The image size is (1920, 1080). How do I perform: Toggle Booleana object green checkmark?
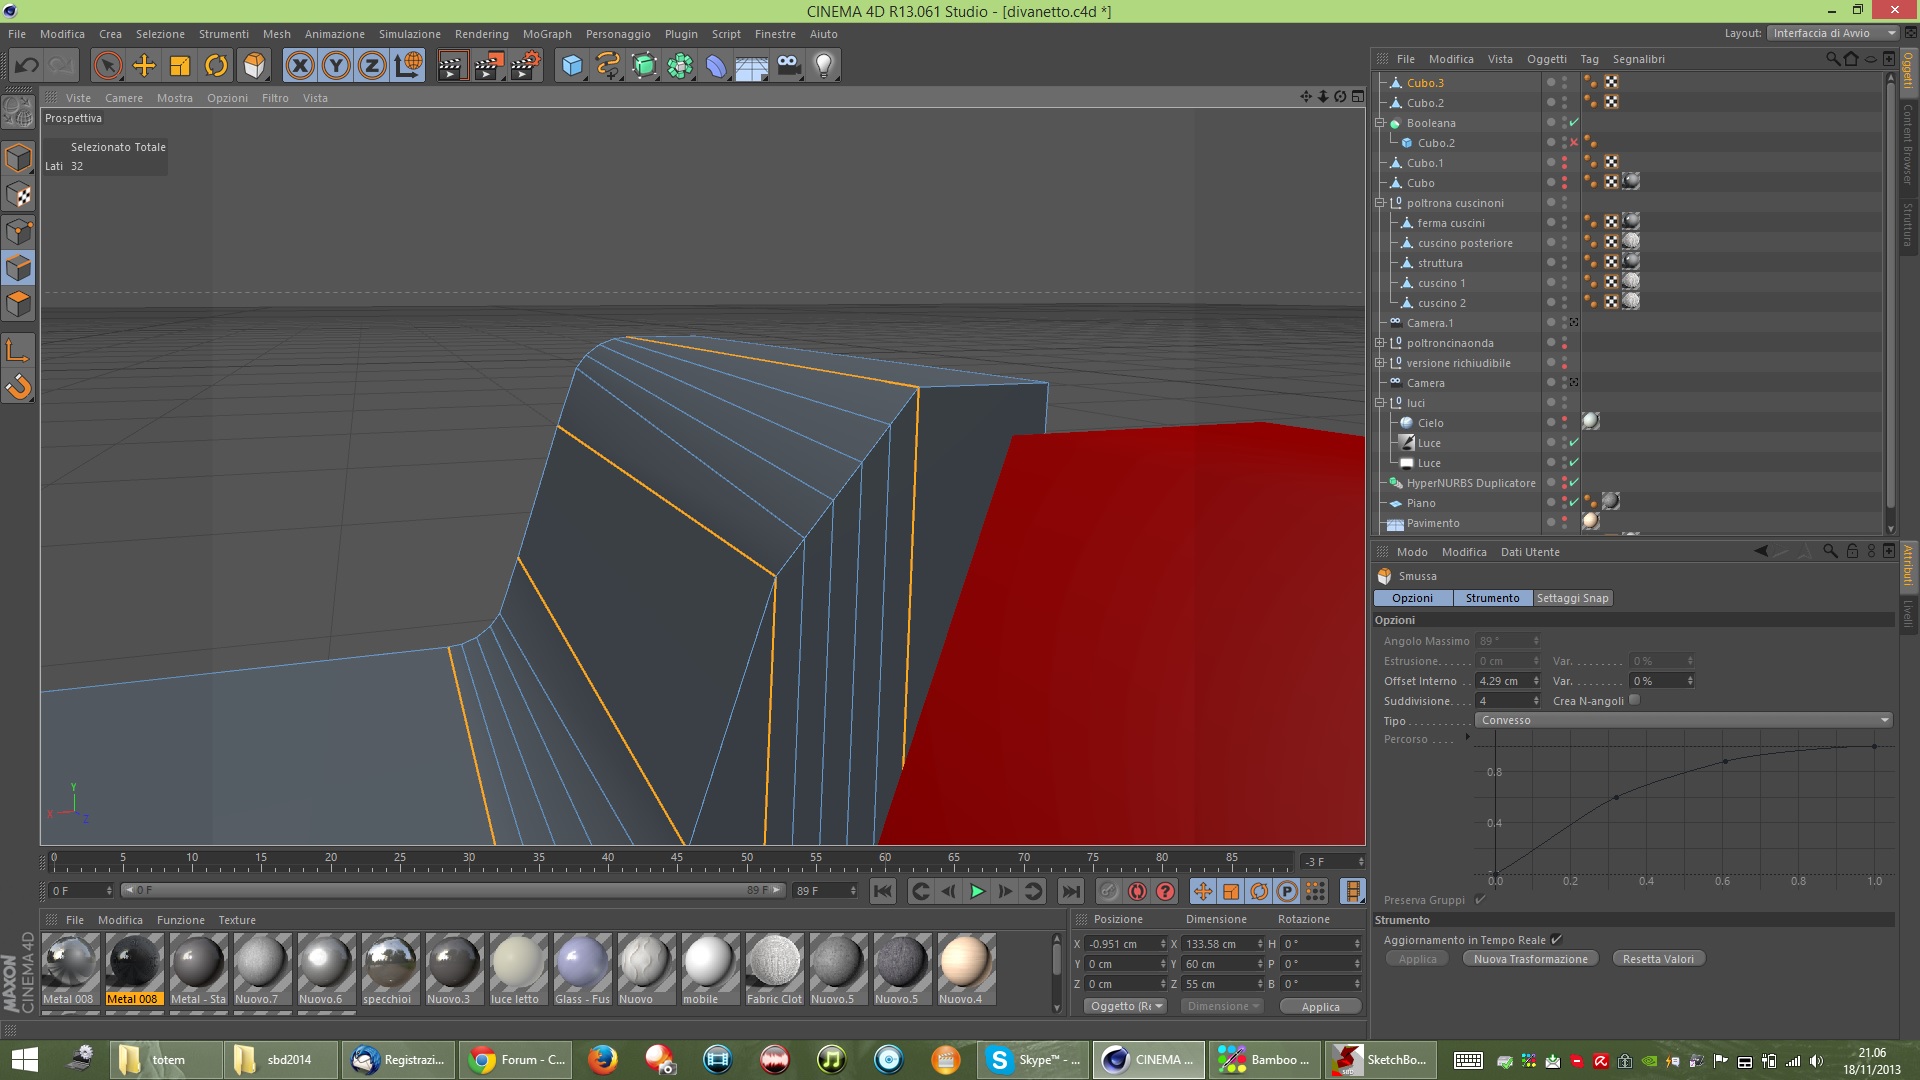coord(1574,123)
